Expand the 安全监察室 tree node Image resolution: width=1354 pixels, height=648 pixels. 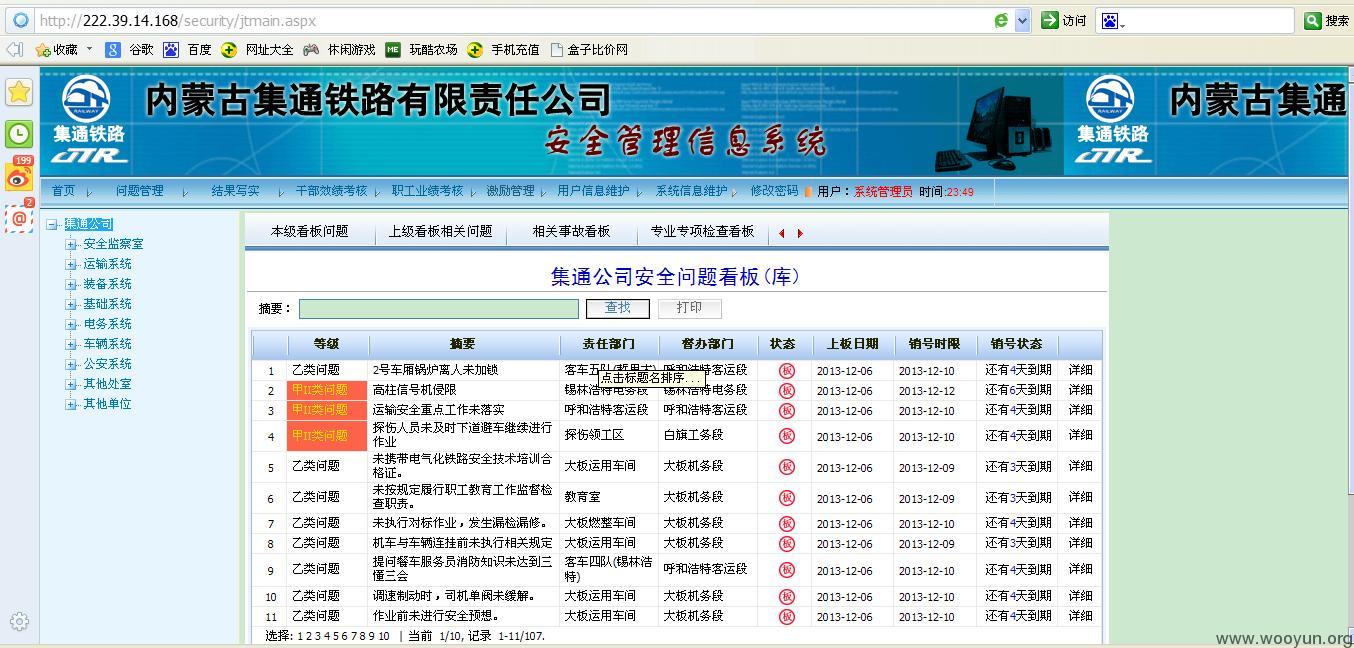(x=71, y=245)
